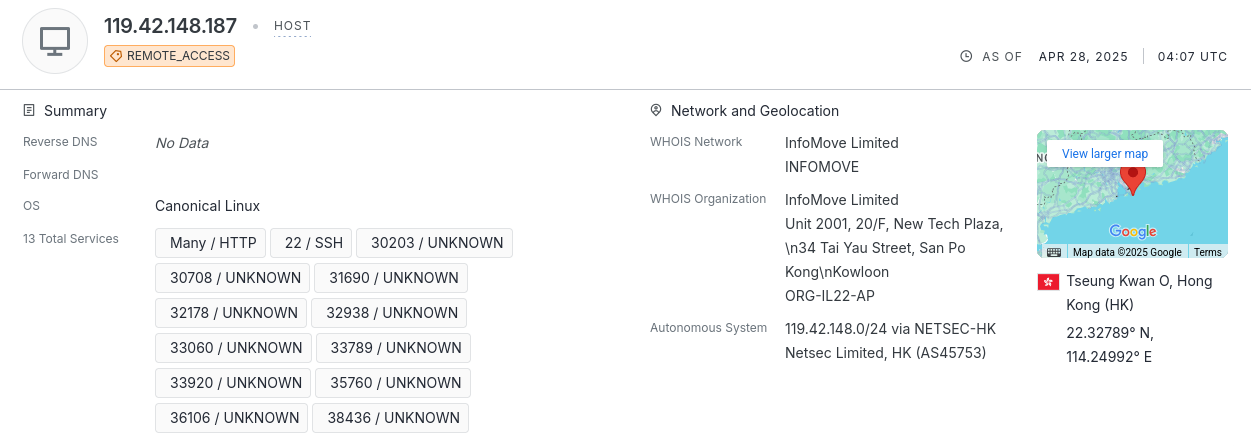Open the map Terms link
The width and height of the screenshot is (1251, 446).
tap(1208, 252)
